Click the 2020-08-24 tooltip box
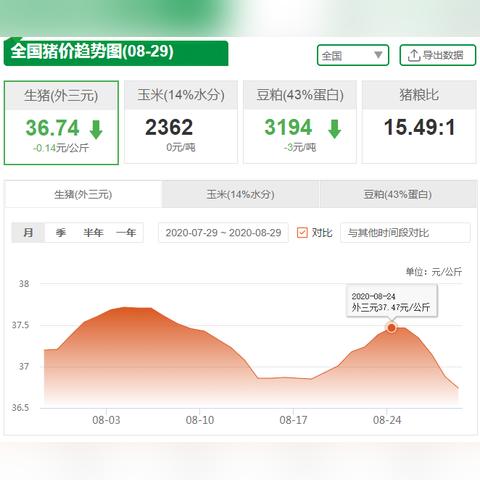 (x=392, y=301)
